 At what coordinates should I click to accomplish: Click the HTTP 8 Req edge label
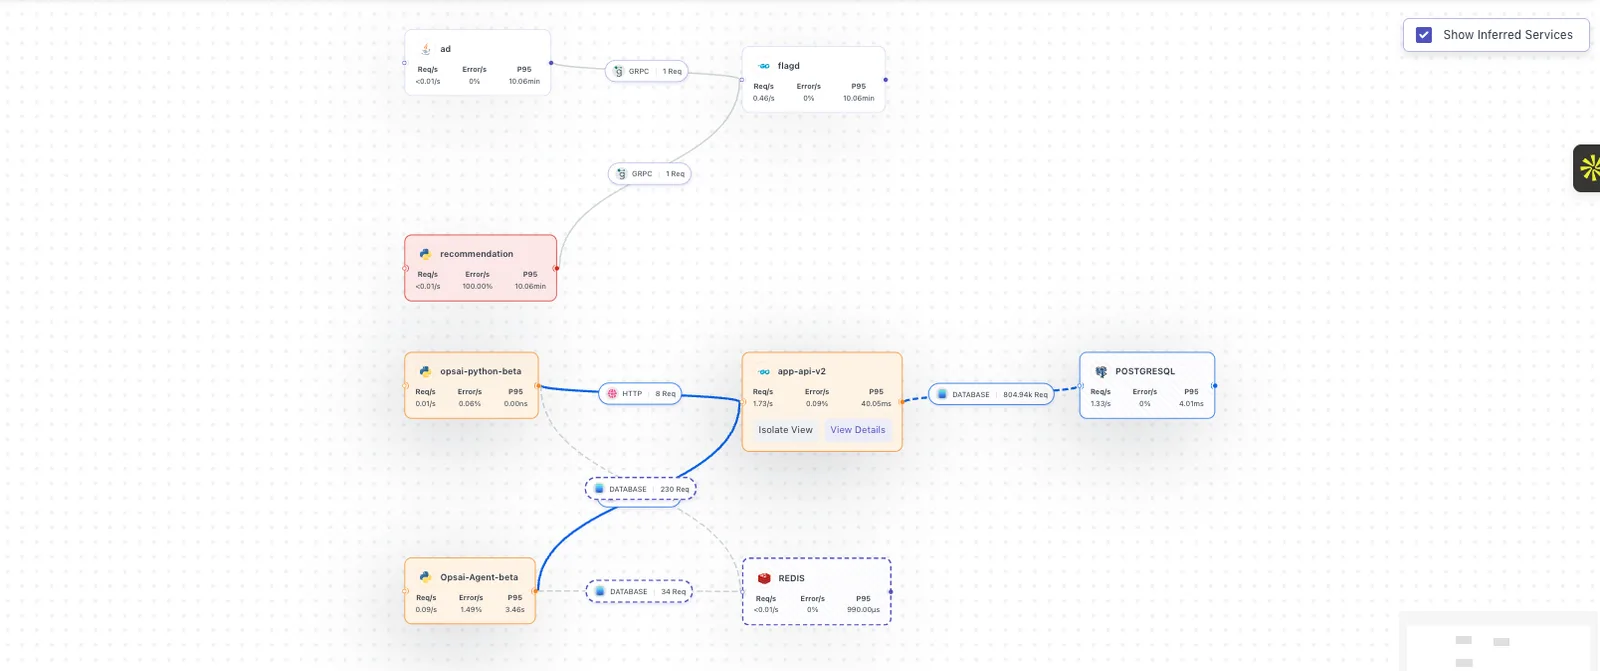[x=641, y=394]
